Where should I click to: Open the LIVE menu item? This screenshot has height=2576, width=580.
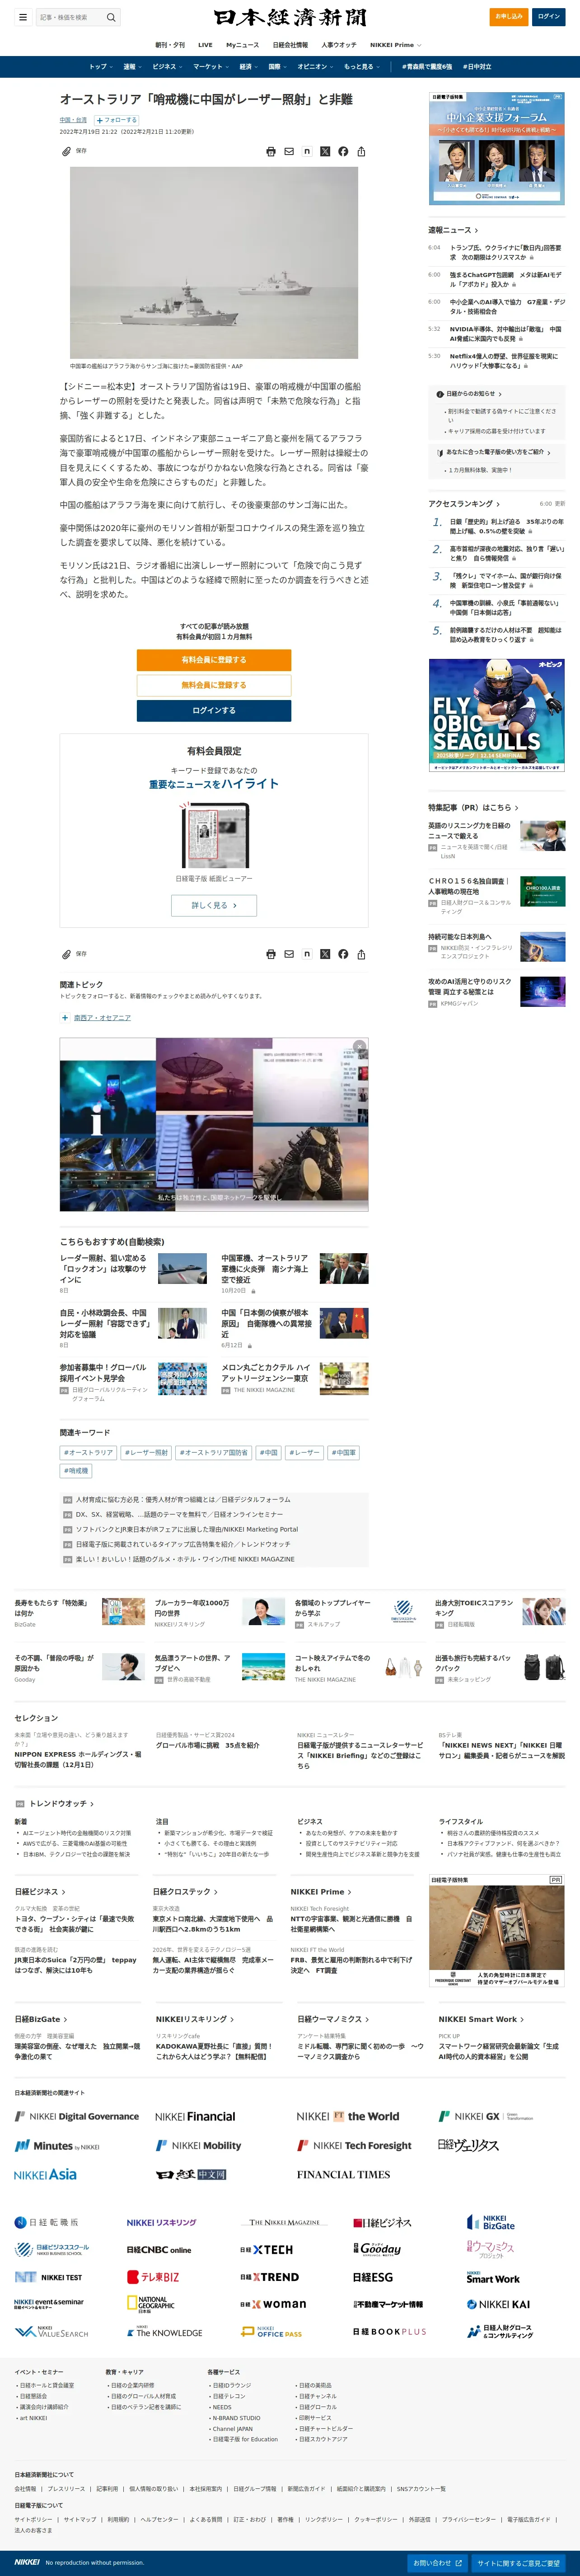point(205,45)
